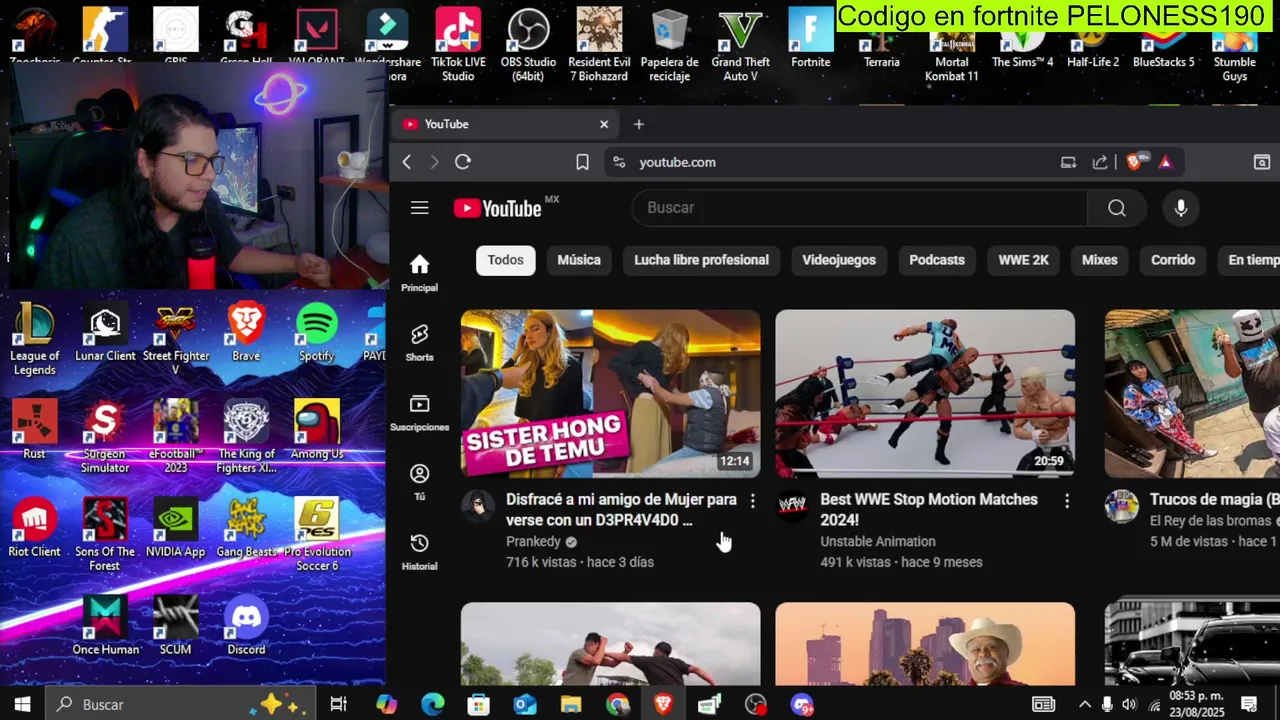Open the YouTube hamburger guide menu
The image size is (1280, 720).
click(x=419, y=208)
